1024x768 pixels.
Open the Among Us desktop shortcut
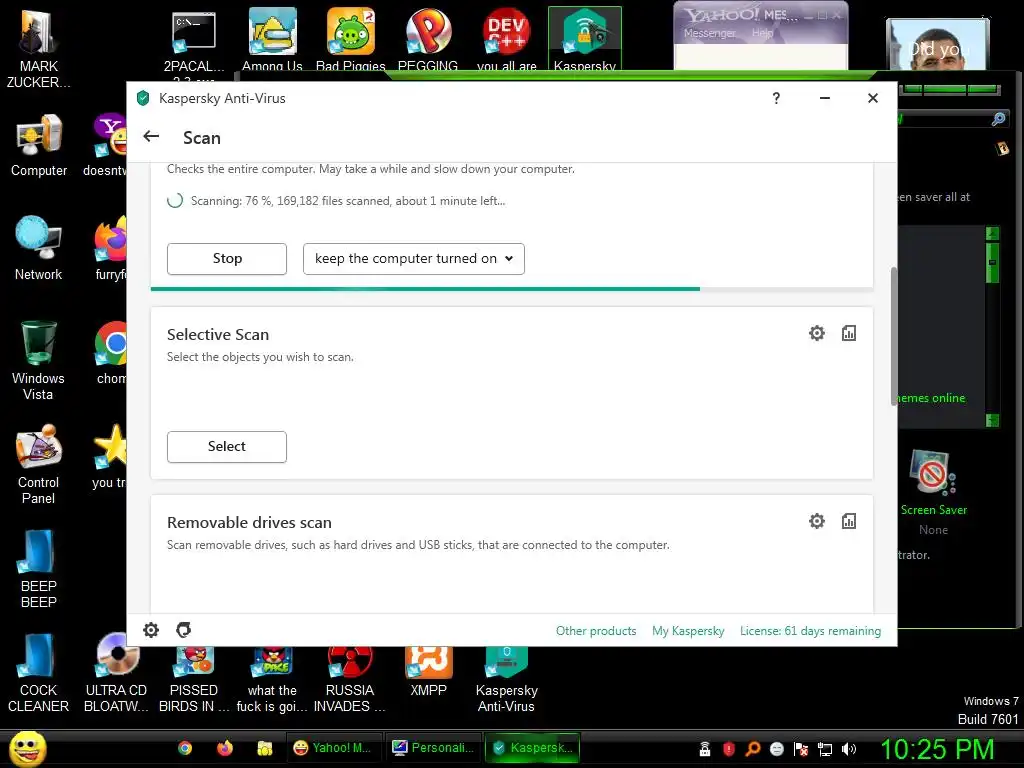[x=272, y=40]
